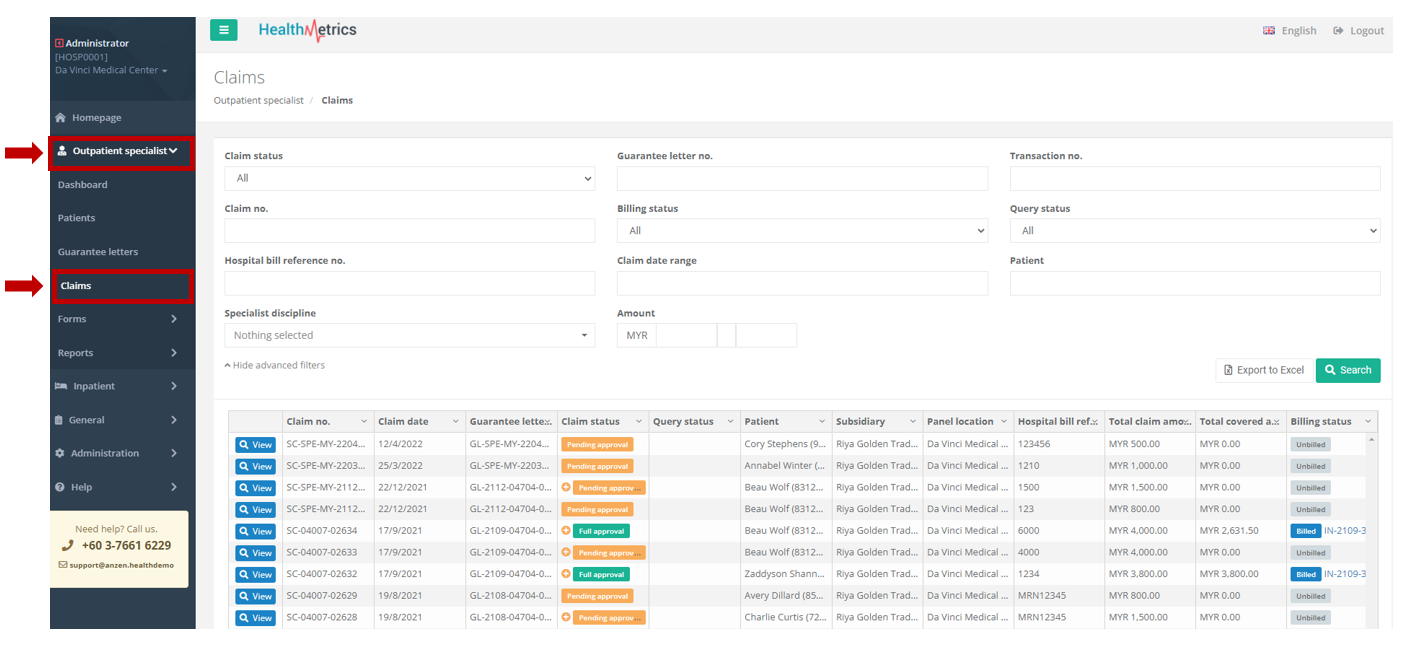1403x663 pixels.
Task: Open Help via the question mark icon
Action: [60, 487]
